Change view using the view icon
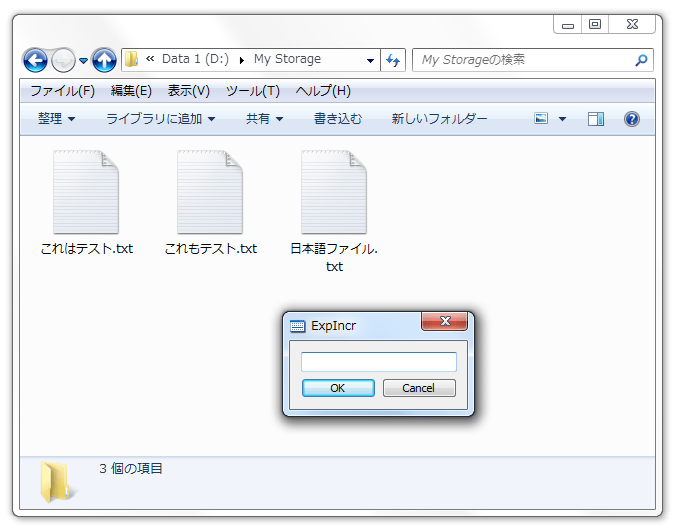676x530 pixels. click(541, 118)
